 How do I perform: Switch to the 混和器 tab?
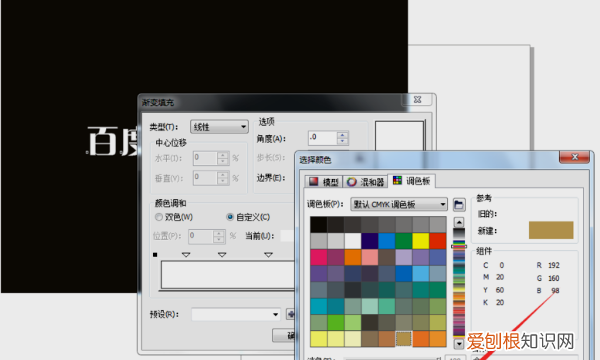tap(365, 182)
